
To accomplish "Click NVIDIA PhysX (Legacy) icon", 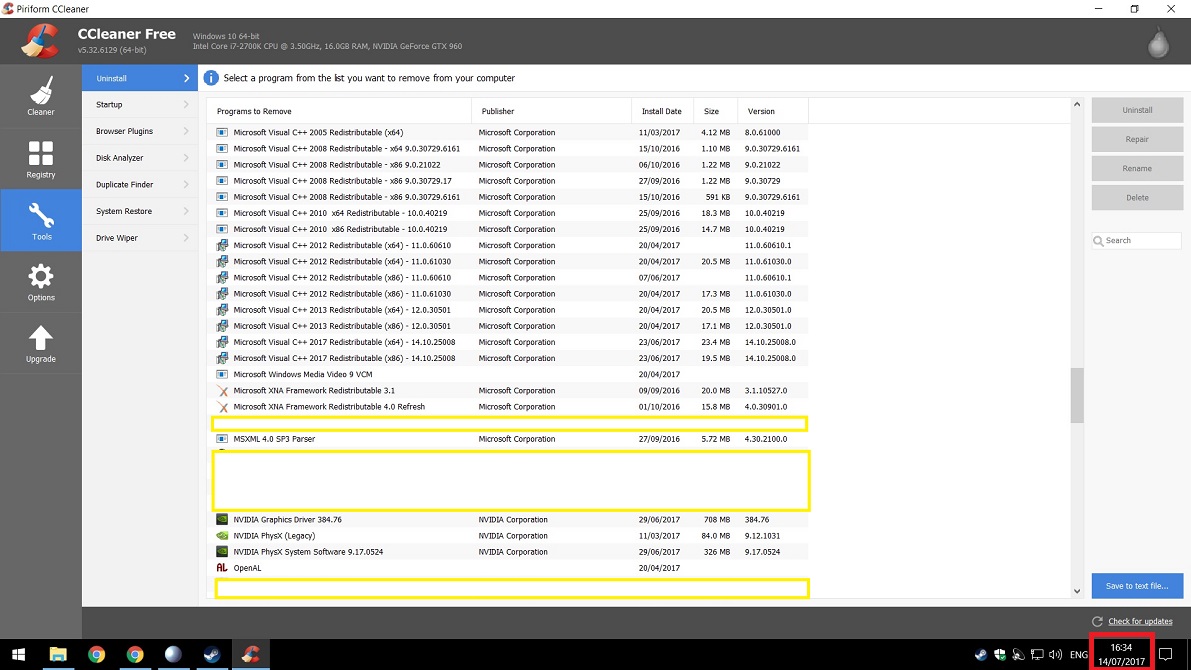I will point(222,536).
